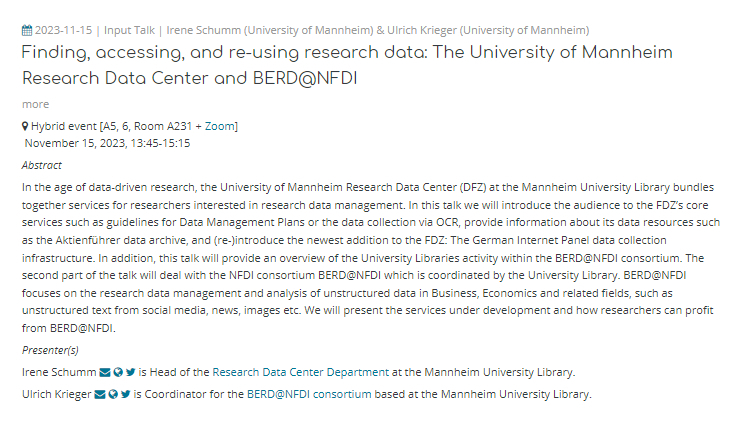Open Ulrich Krieger's website globe icon

pos(113,395)
